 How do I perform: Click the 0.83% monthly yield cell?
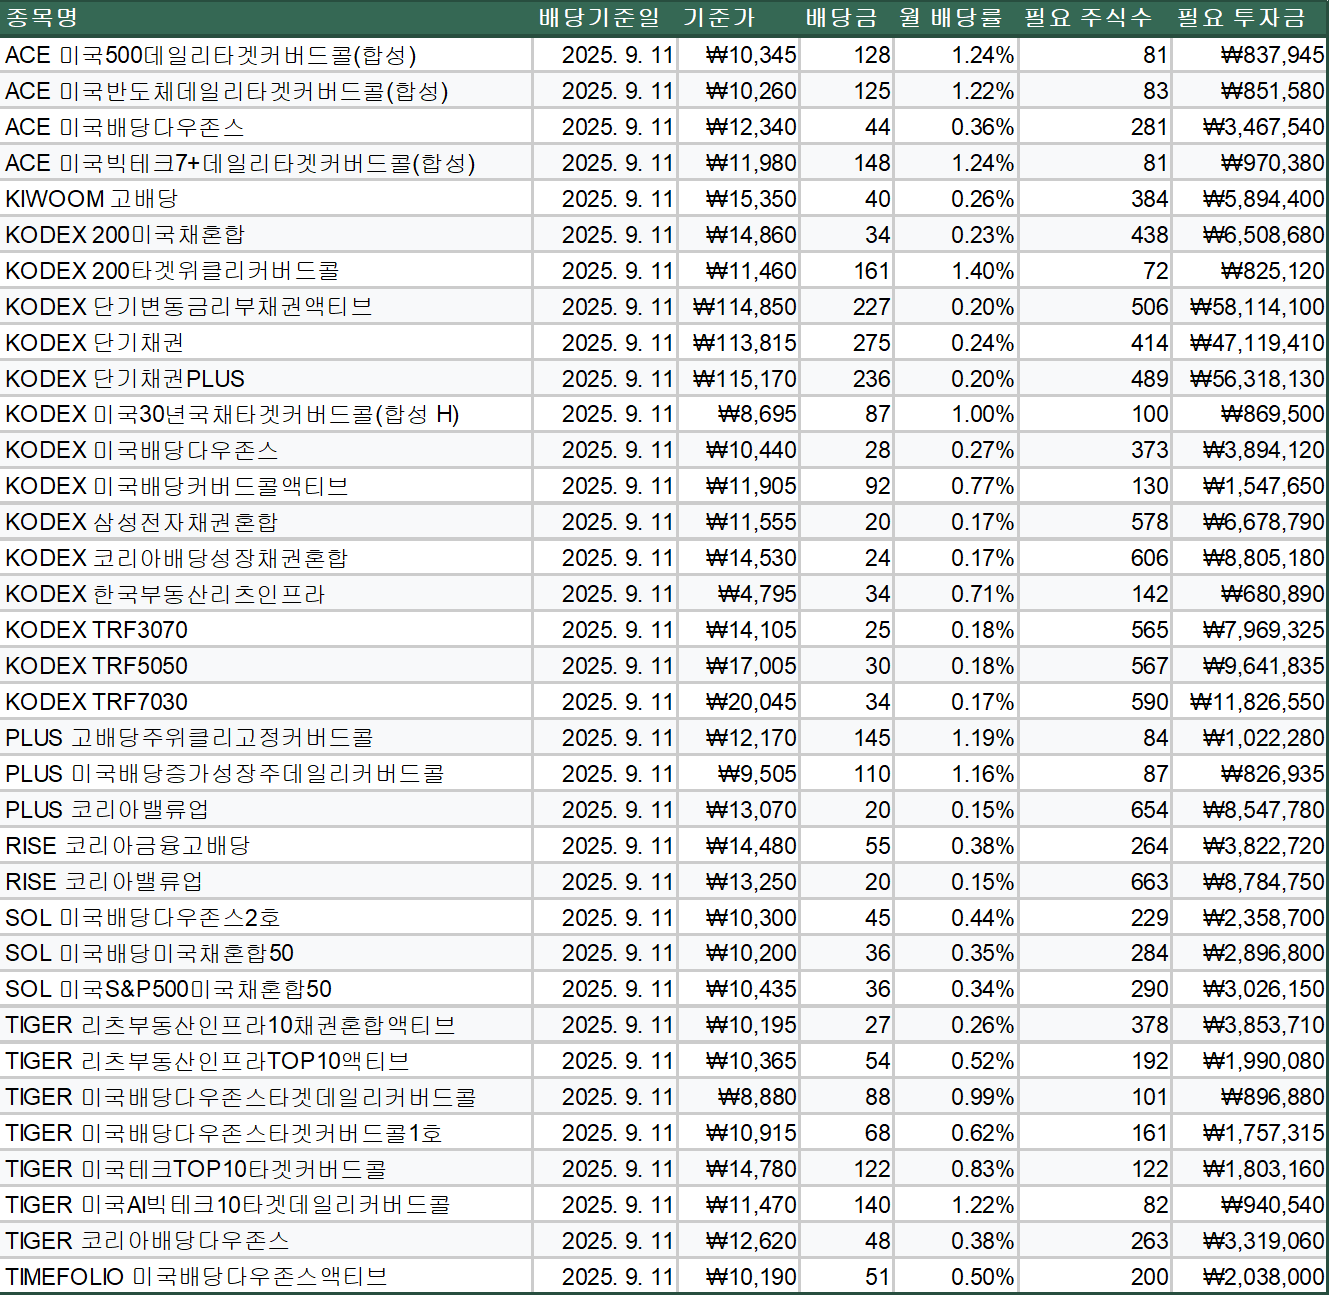coord(956,1169)
